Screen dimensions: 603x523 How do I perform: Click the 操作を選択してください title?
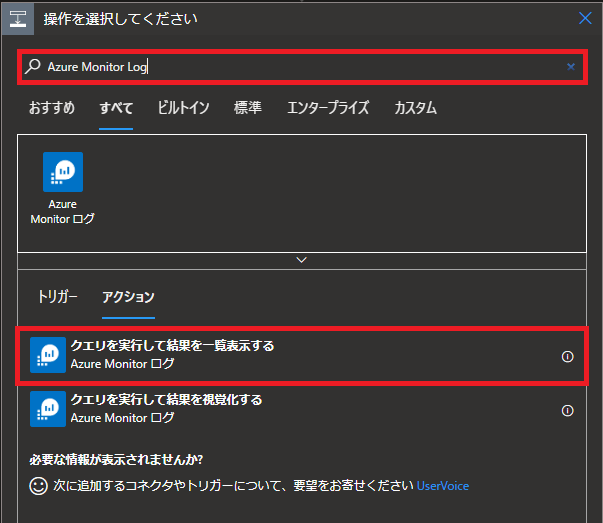(x=120, y=18)
